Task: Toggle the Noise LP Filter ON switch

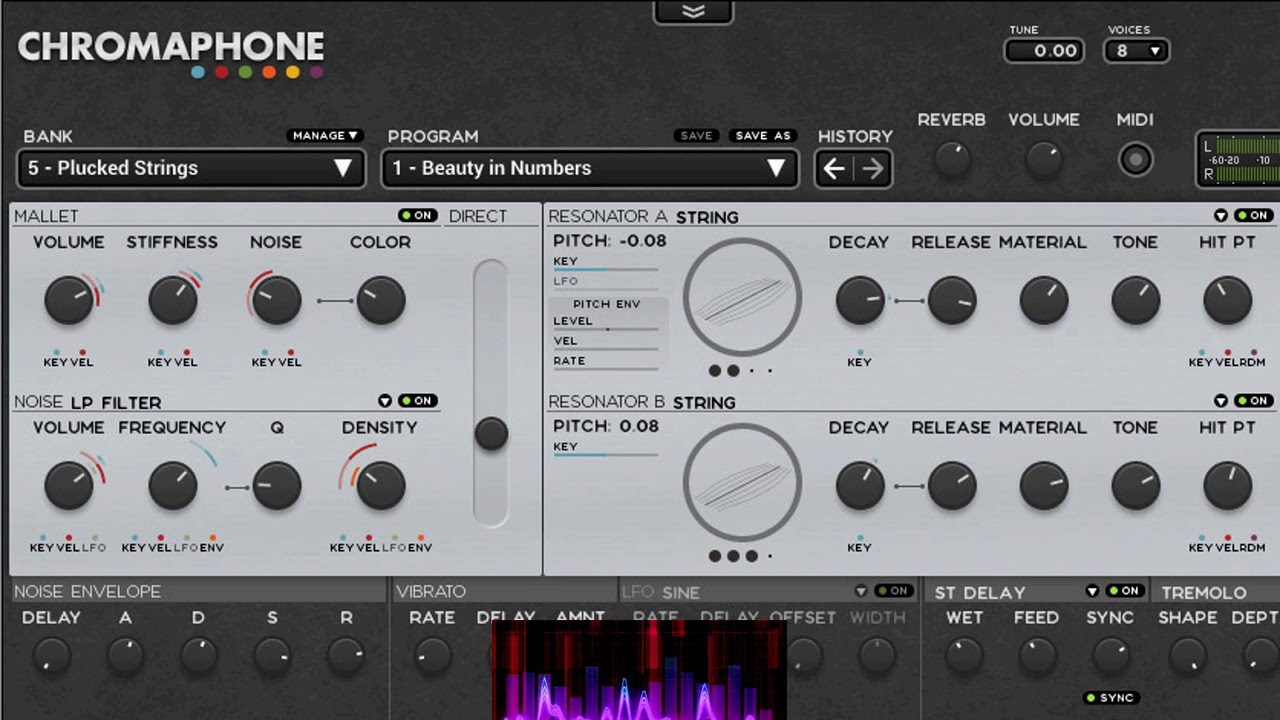Action: tap(418, 401)
